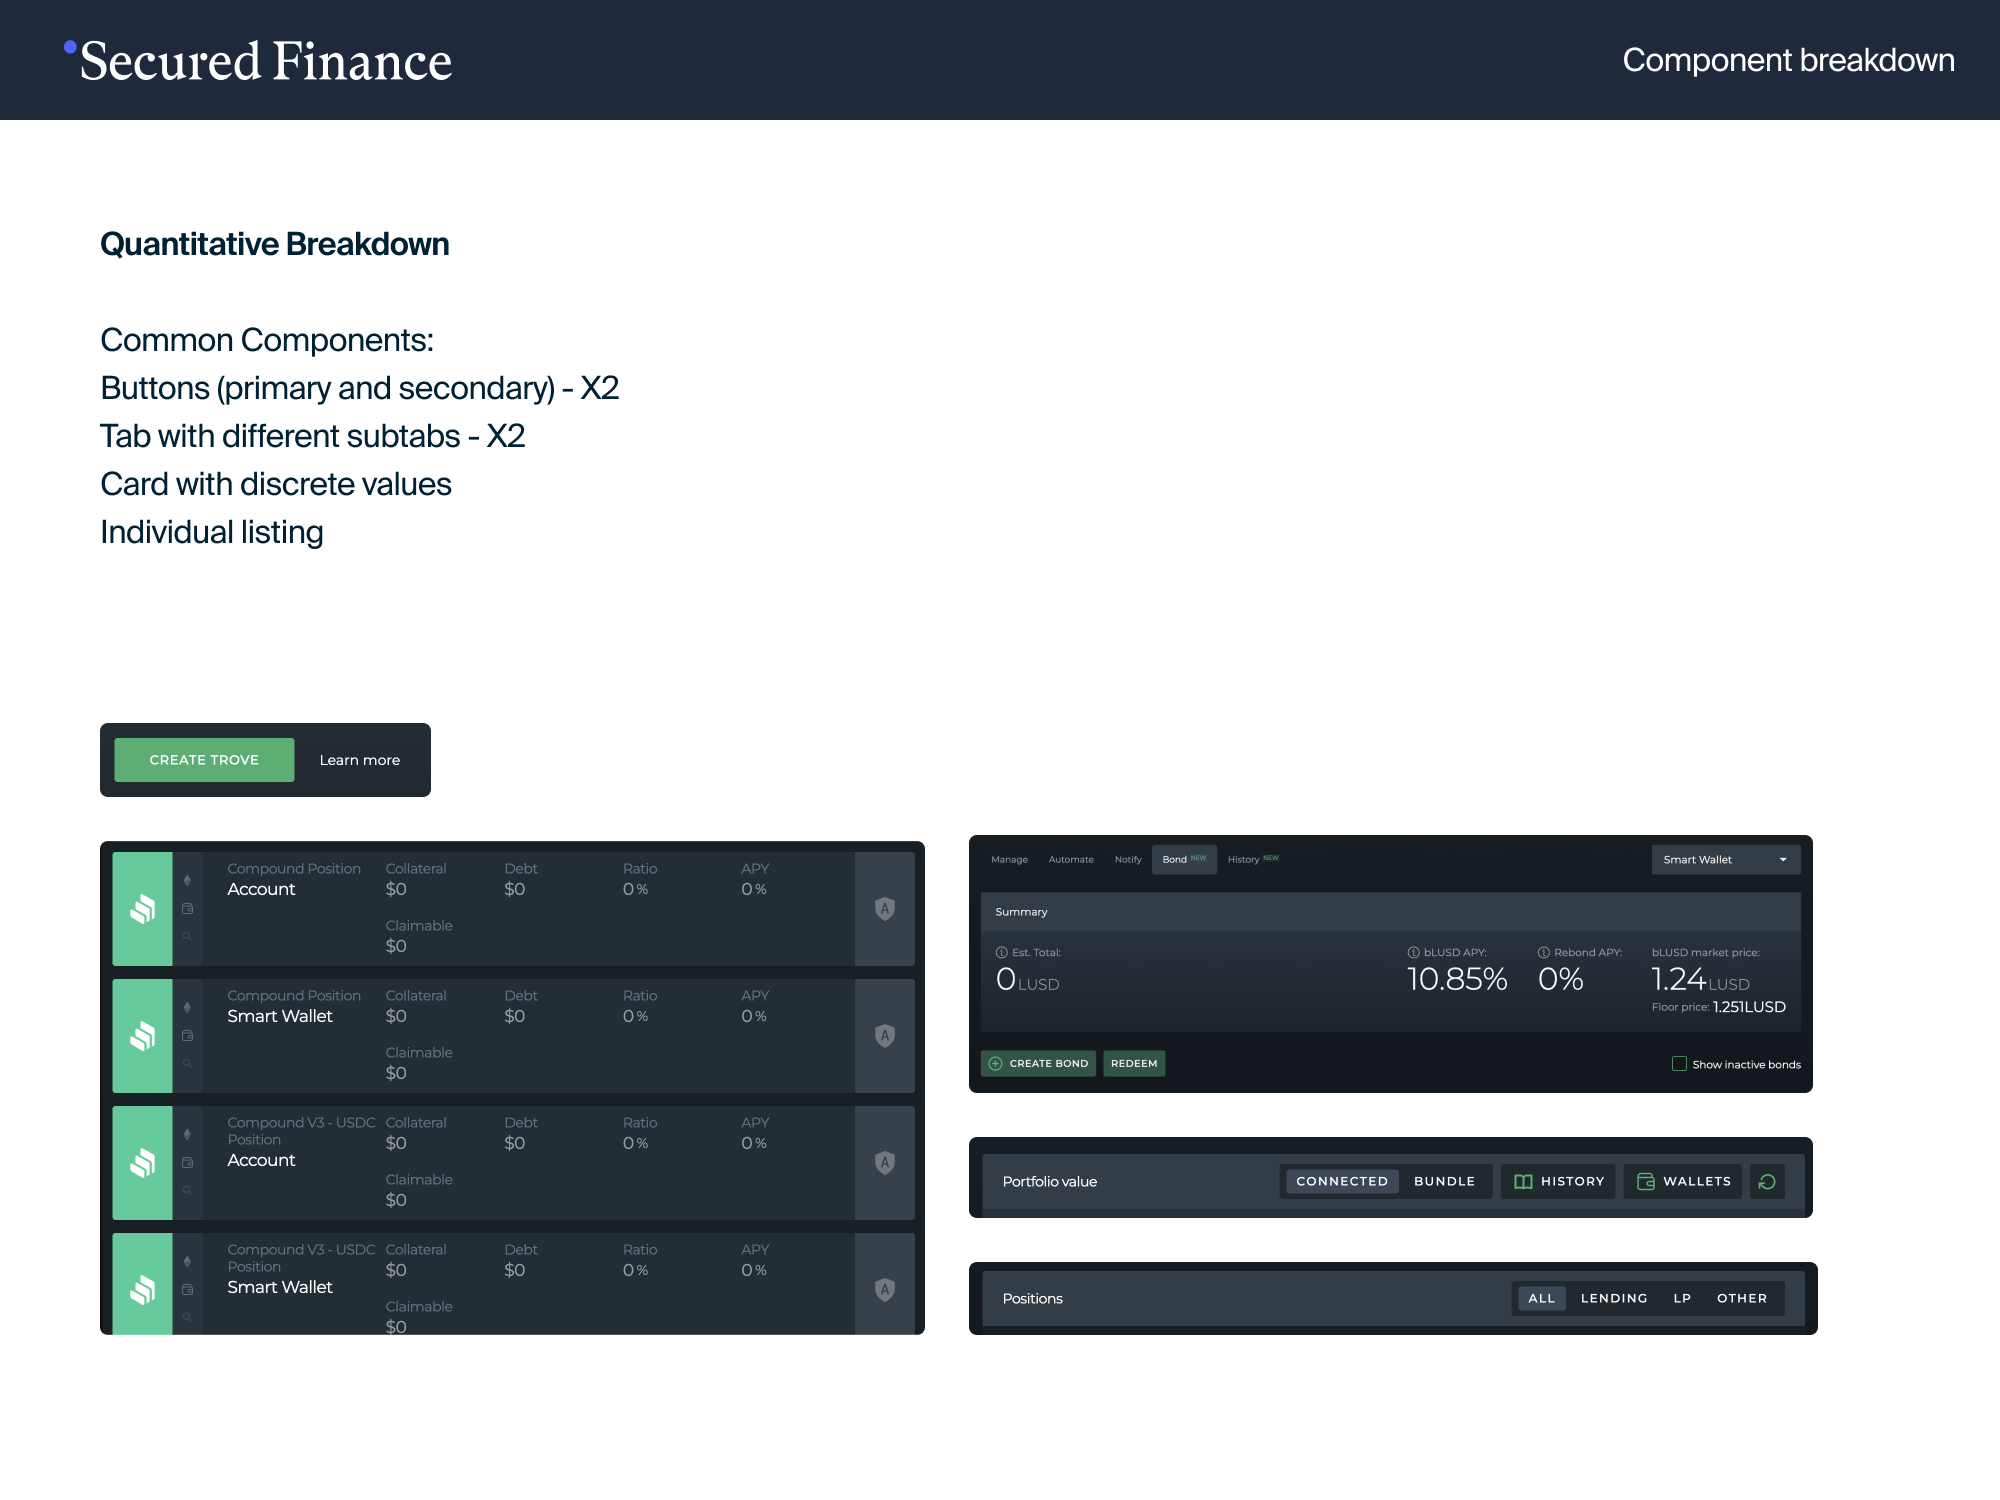Image resolution: width=2000 pixels, height=1500 pixels.
Task: Click info icon next to Rebond APY
Action: click(1544, 953)
